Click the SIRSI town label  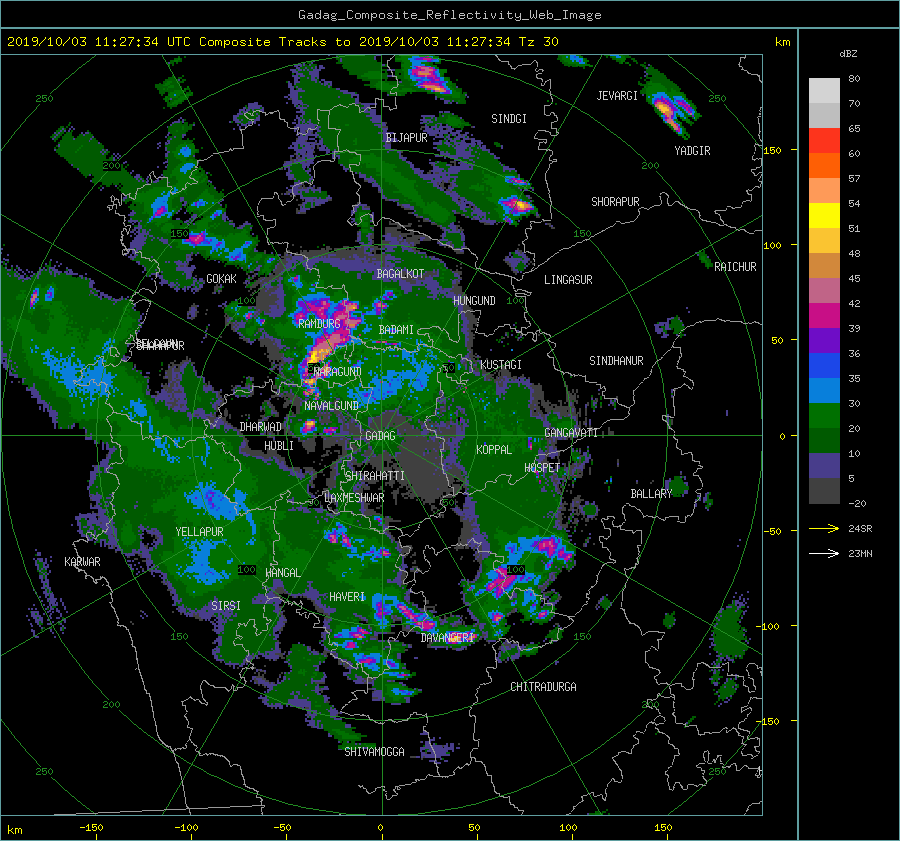pyautogui.click(x=226, y=606)
